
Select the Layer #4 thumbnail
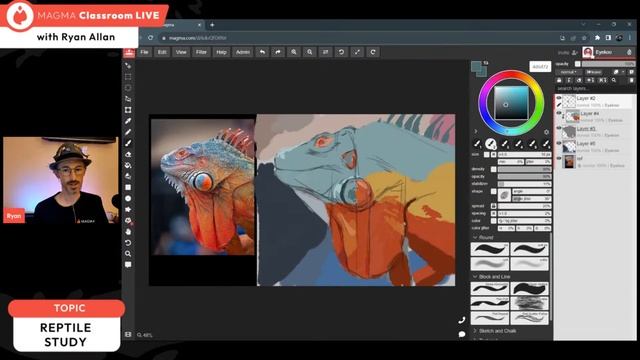tap(573, 117)
